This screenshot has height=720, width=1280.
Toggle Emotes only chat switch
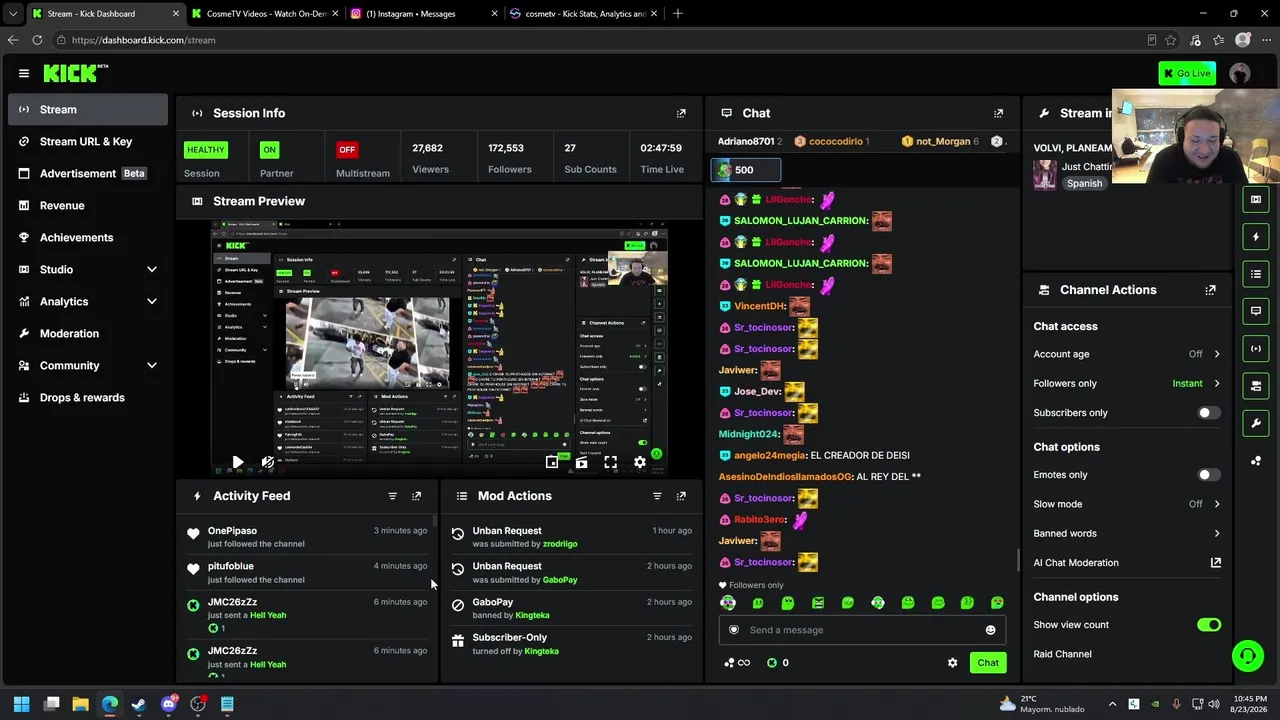[1209, 475]
